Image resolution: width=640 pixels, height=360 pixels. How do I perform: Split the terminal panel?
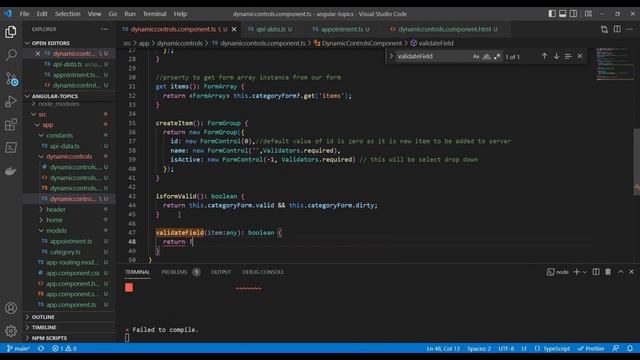tap(596, 272)
